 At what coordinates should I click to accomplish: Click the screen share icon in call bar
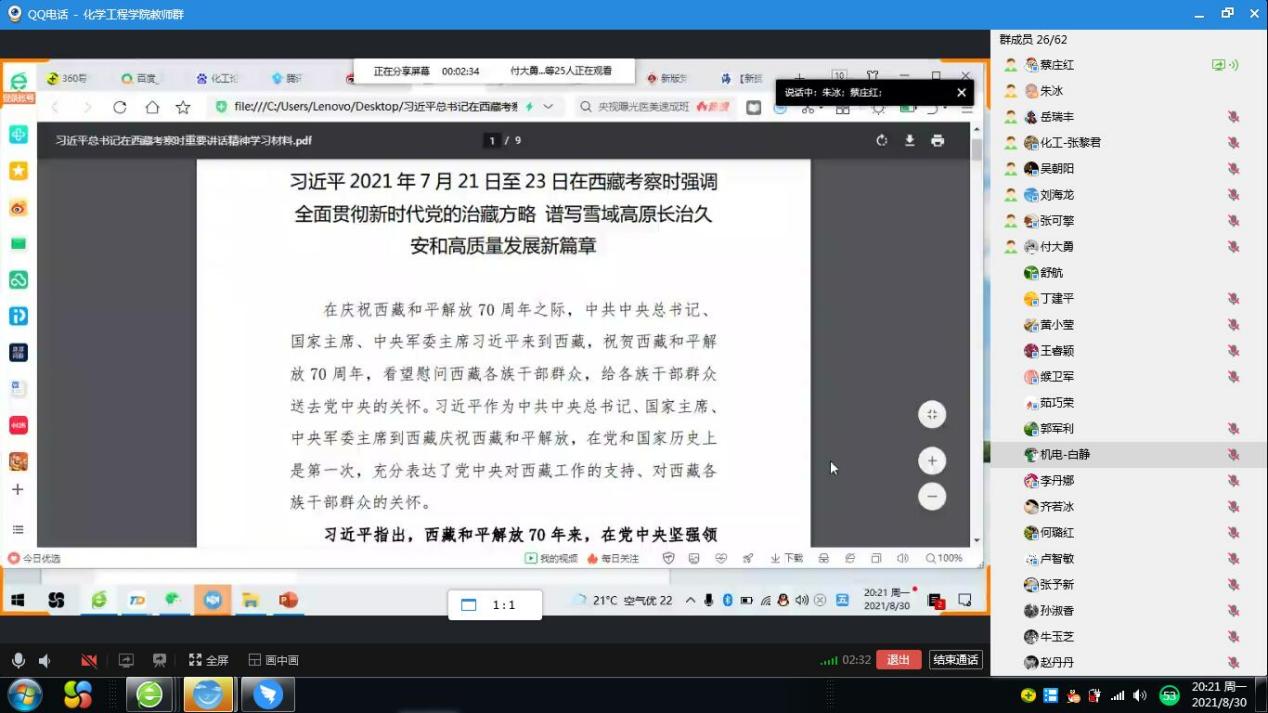126,660
